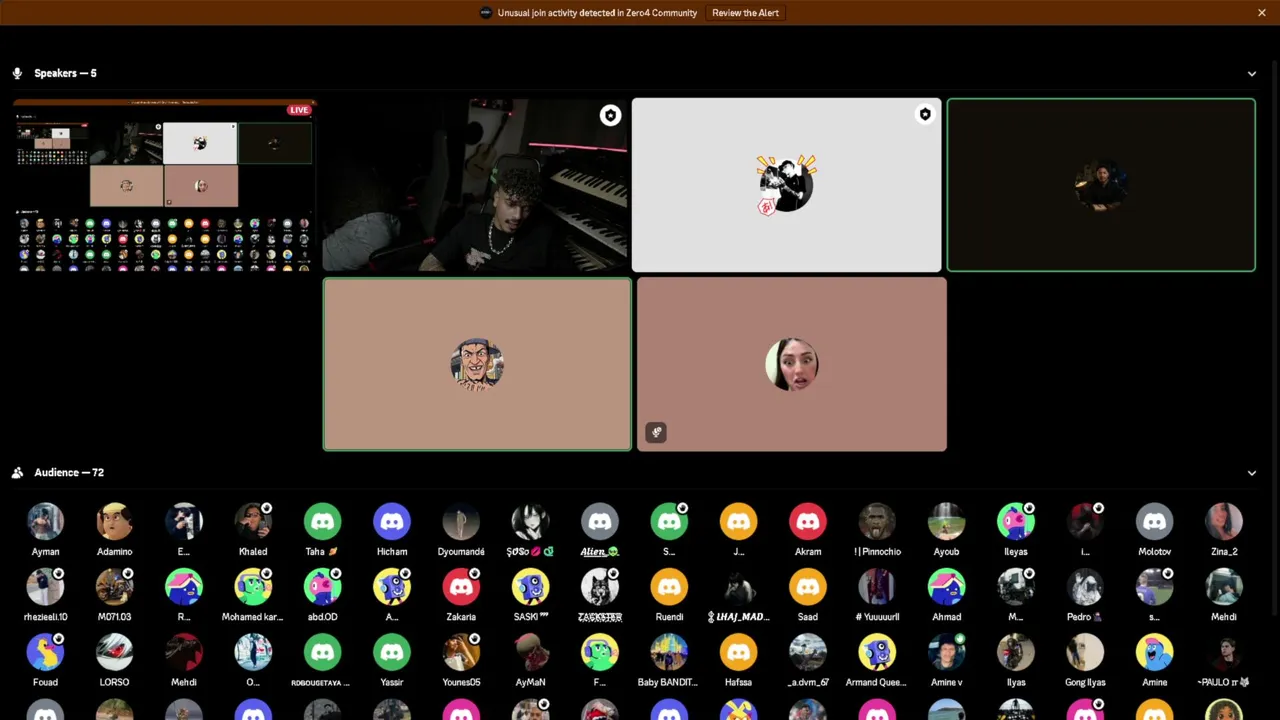Click the "# Yuuuuurll" audience name
The width and height of the screenshot is (1280, 720).
(877, 617)
